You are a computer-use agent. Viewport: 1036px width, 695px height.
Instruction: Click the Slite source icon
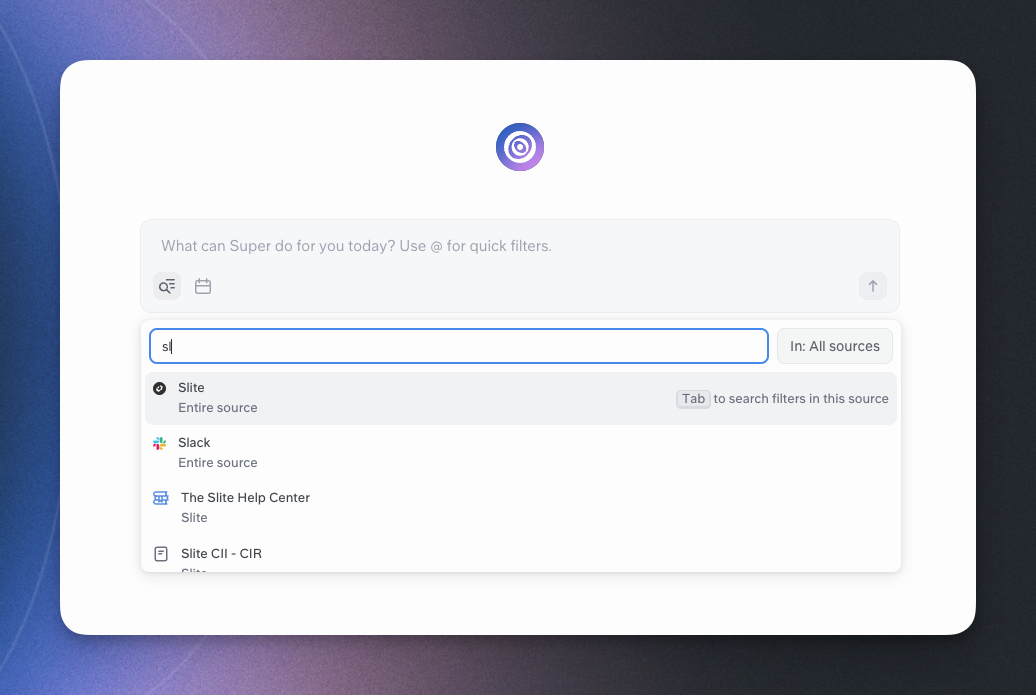click(x=160, y=388)
